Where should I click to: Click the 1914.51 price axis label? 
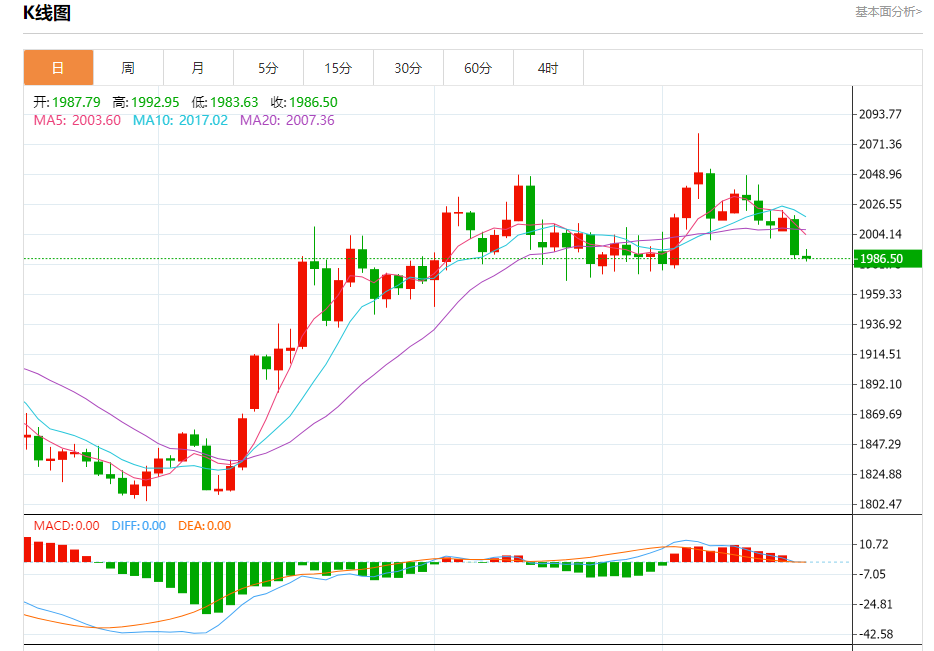880,354
